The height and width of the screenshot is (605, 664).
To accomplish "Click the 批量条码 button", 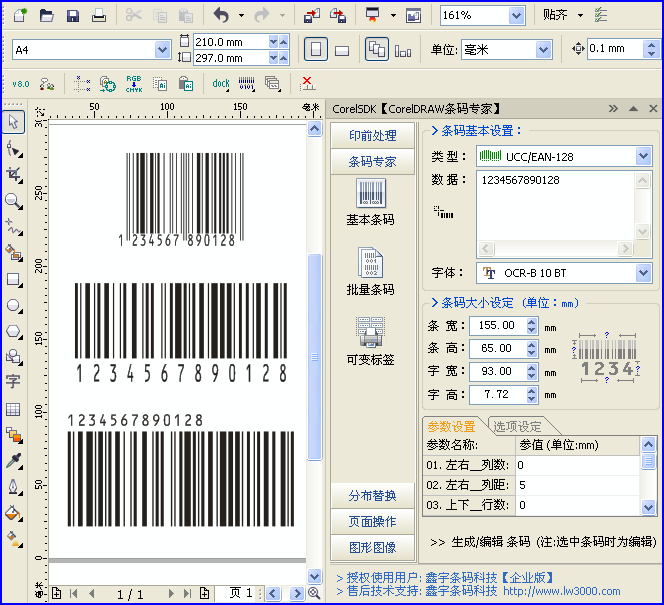I will pyautogui.click(x=371, y=272).
